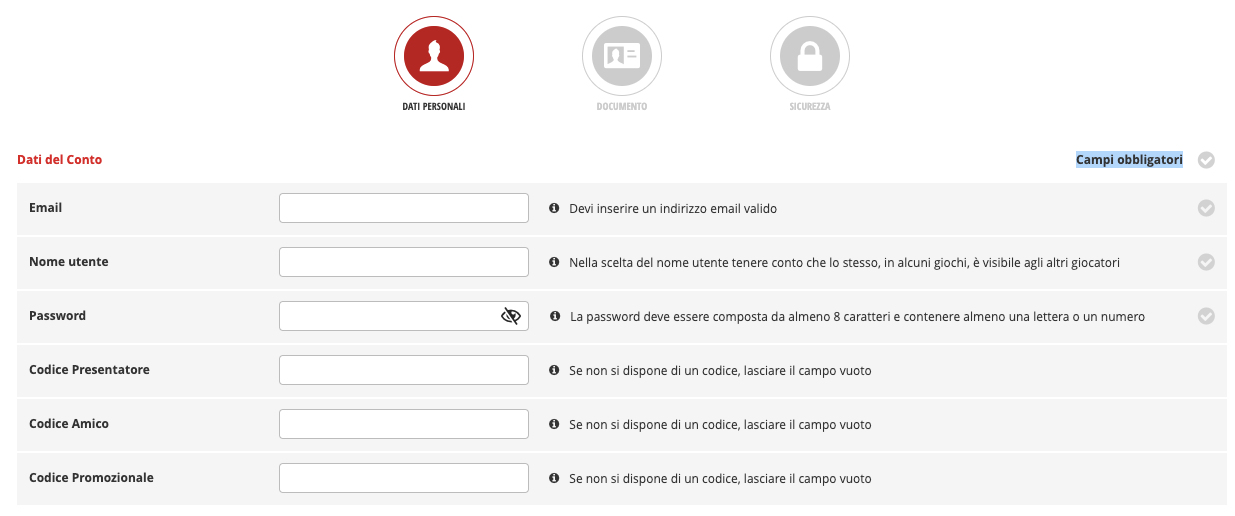Click the 'Nella scelta del nome utente' hint
The image size is (1235, 516).
[844, 262]
